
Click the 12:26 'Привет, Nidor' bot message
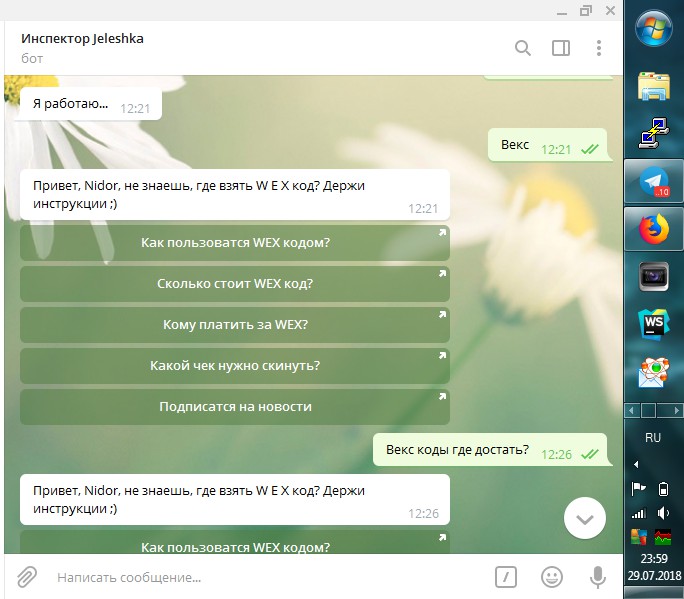point(235,500)
